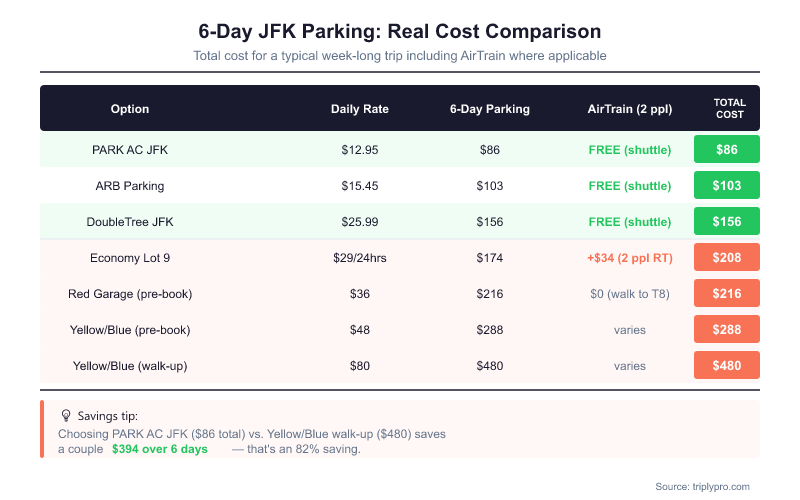
Task: Select the Daily Rate column header
Action: point(360,108)
